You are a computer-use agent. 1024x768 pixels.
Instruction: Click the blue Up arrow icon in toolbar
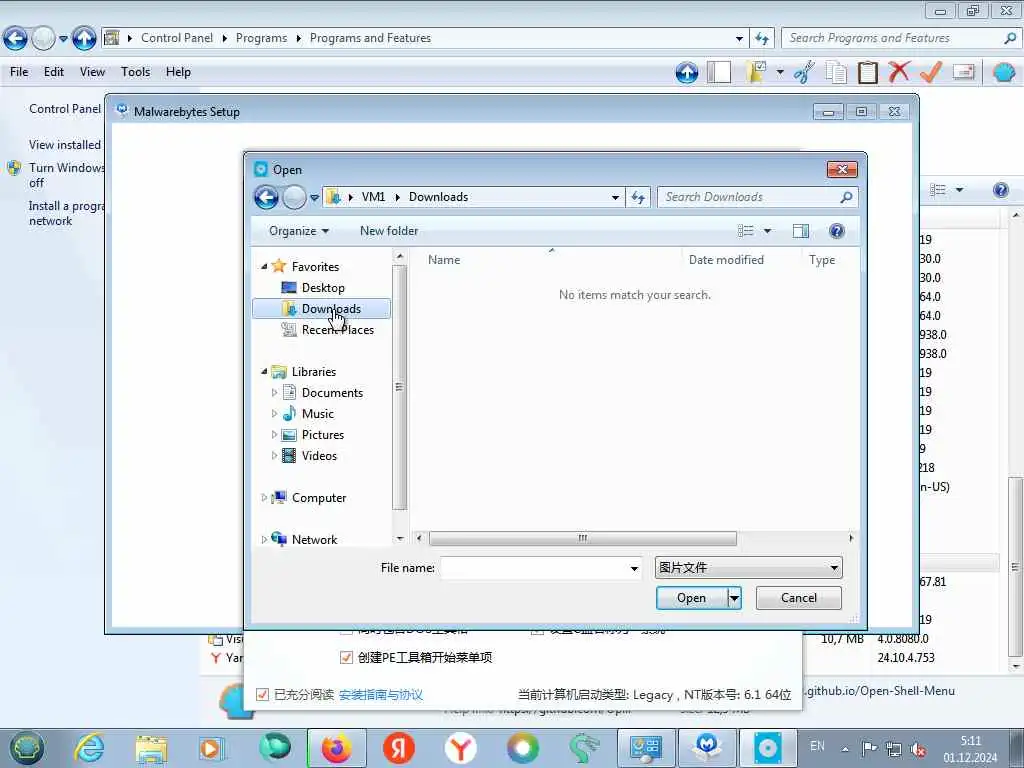click(686, 72)
